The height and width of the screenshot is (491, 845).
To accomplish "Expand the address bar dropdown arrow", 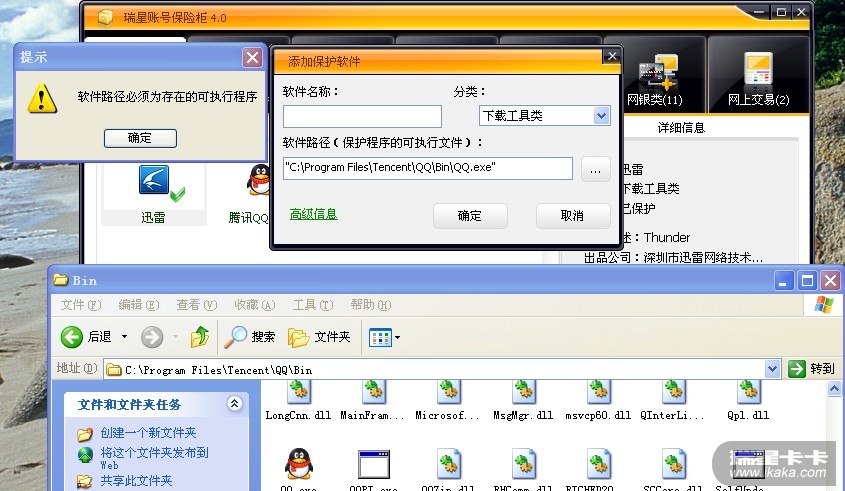I will click(x=772, y=369).
